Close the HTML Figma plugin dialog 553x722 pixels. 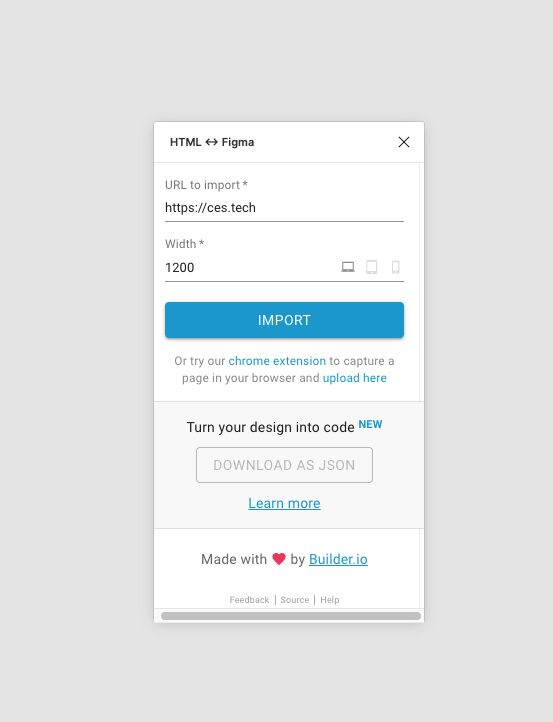[404, 142]
